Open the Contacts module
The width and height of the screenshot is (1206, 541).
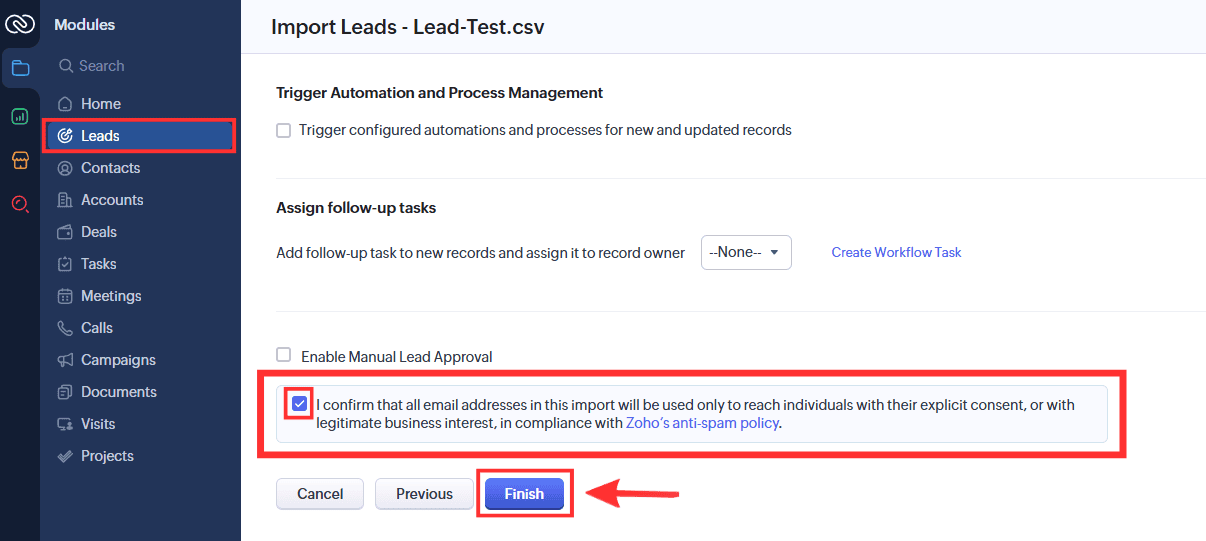pos(110,168)
